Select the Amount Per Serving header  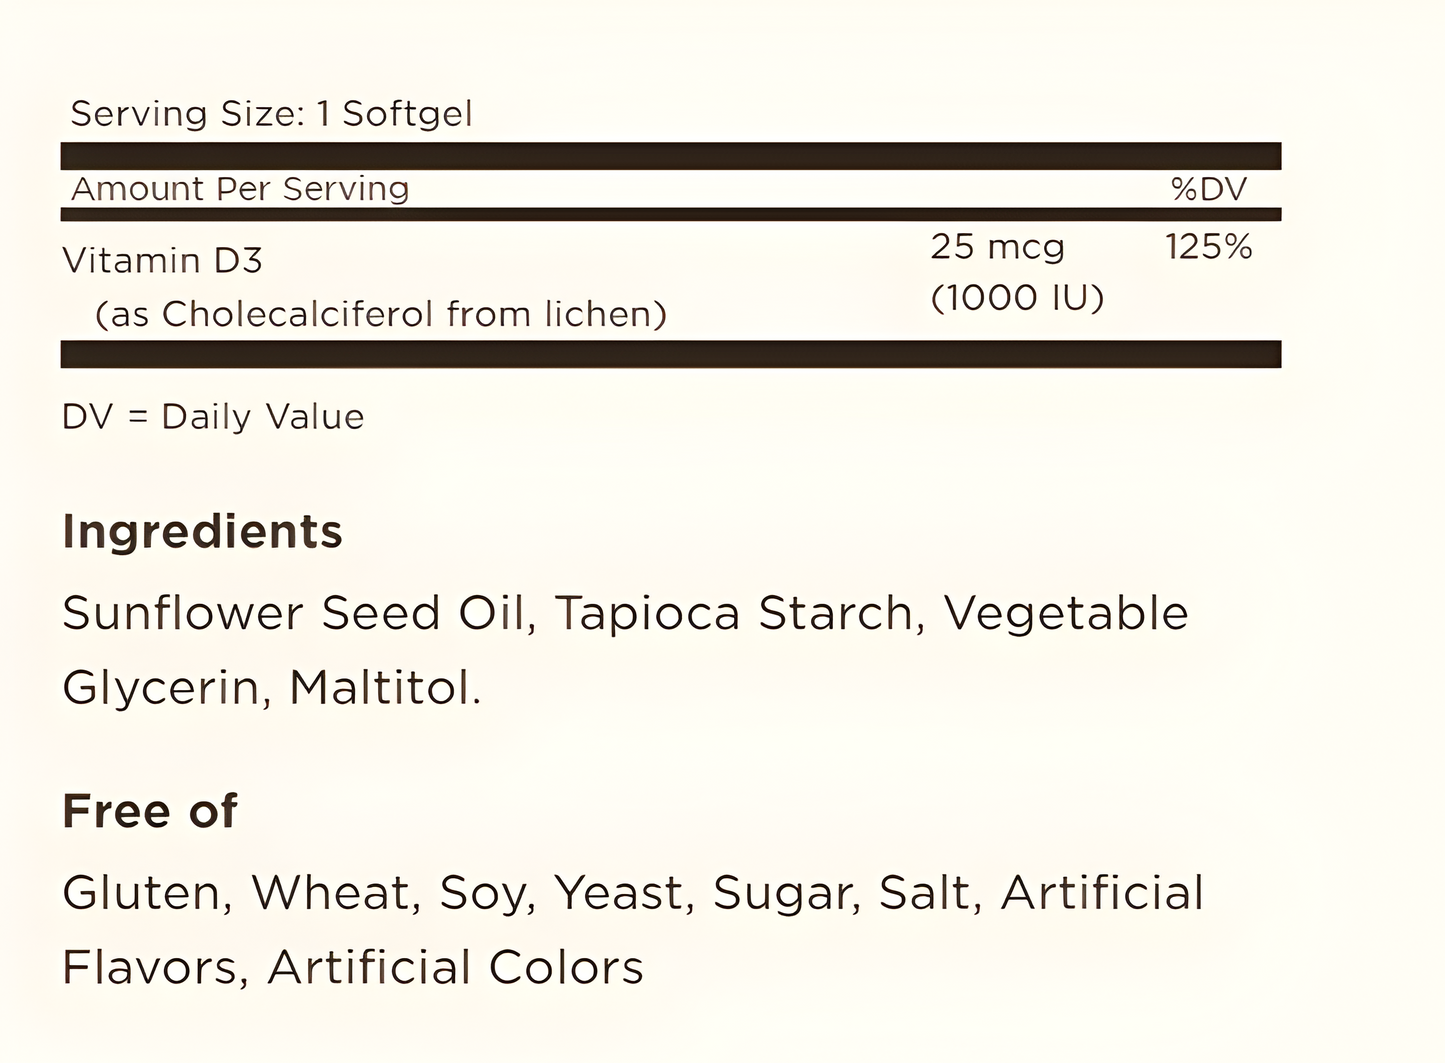point(240,189)
